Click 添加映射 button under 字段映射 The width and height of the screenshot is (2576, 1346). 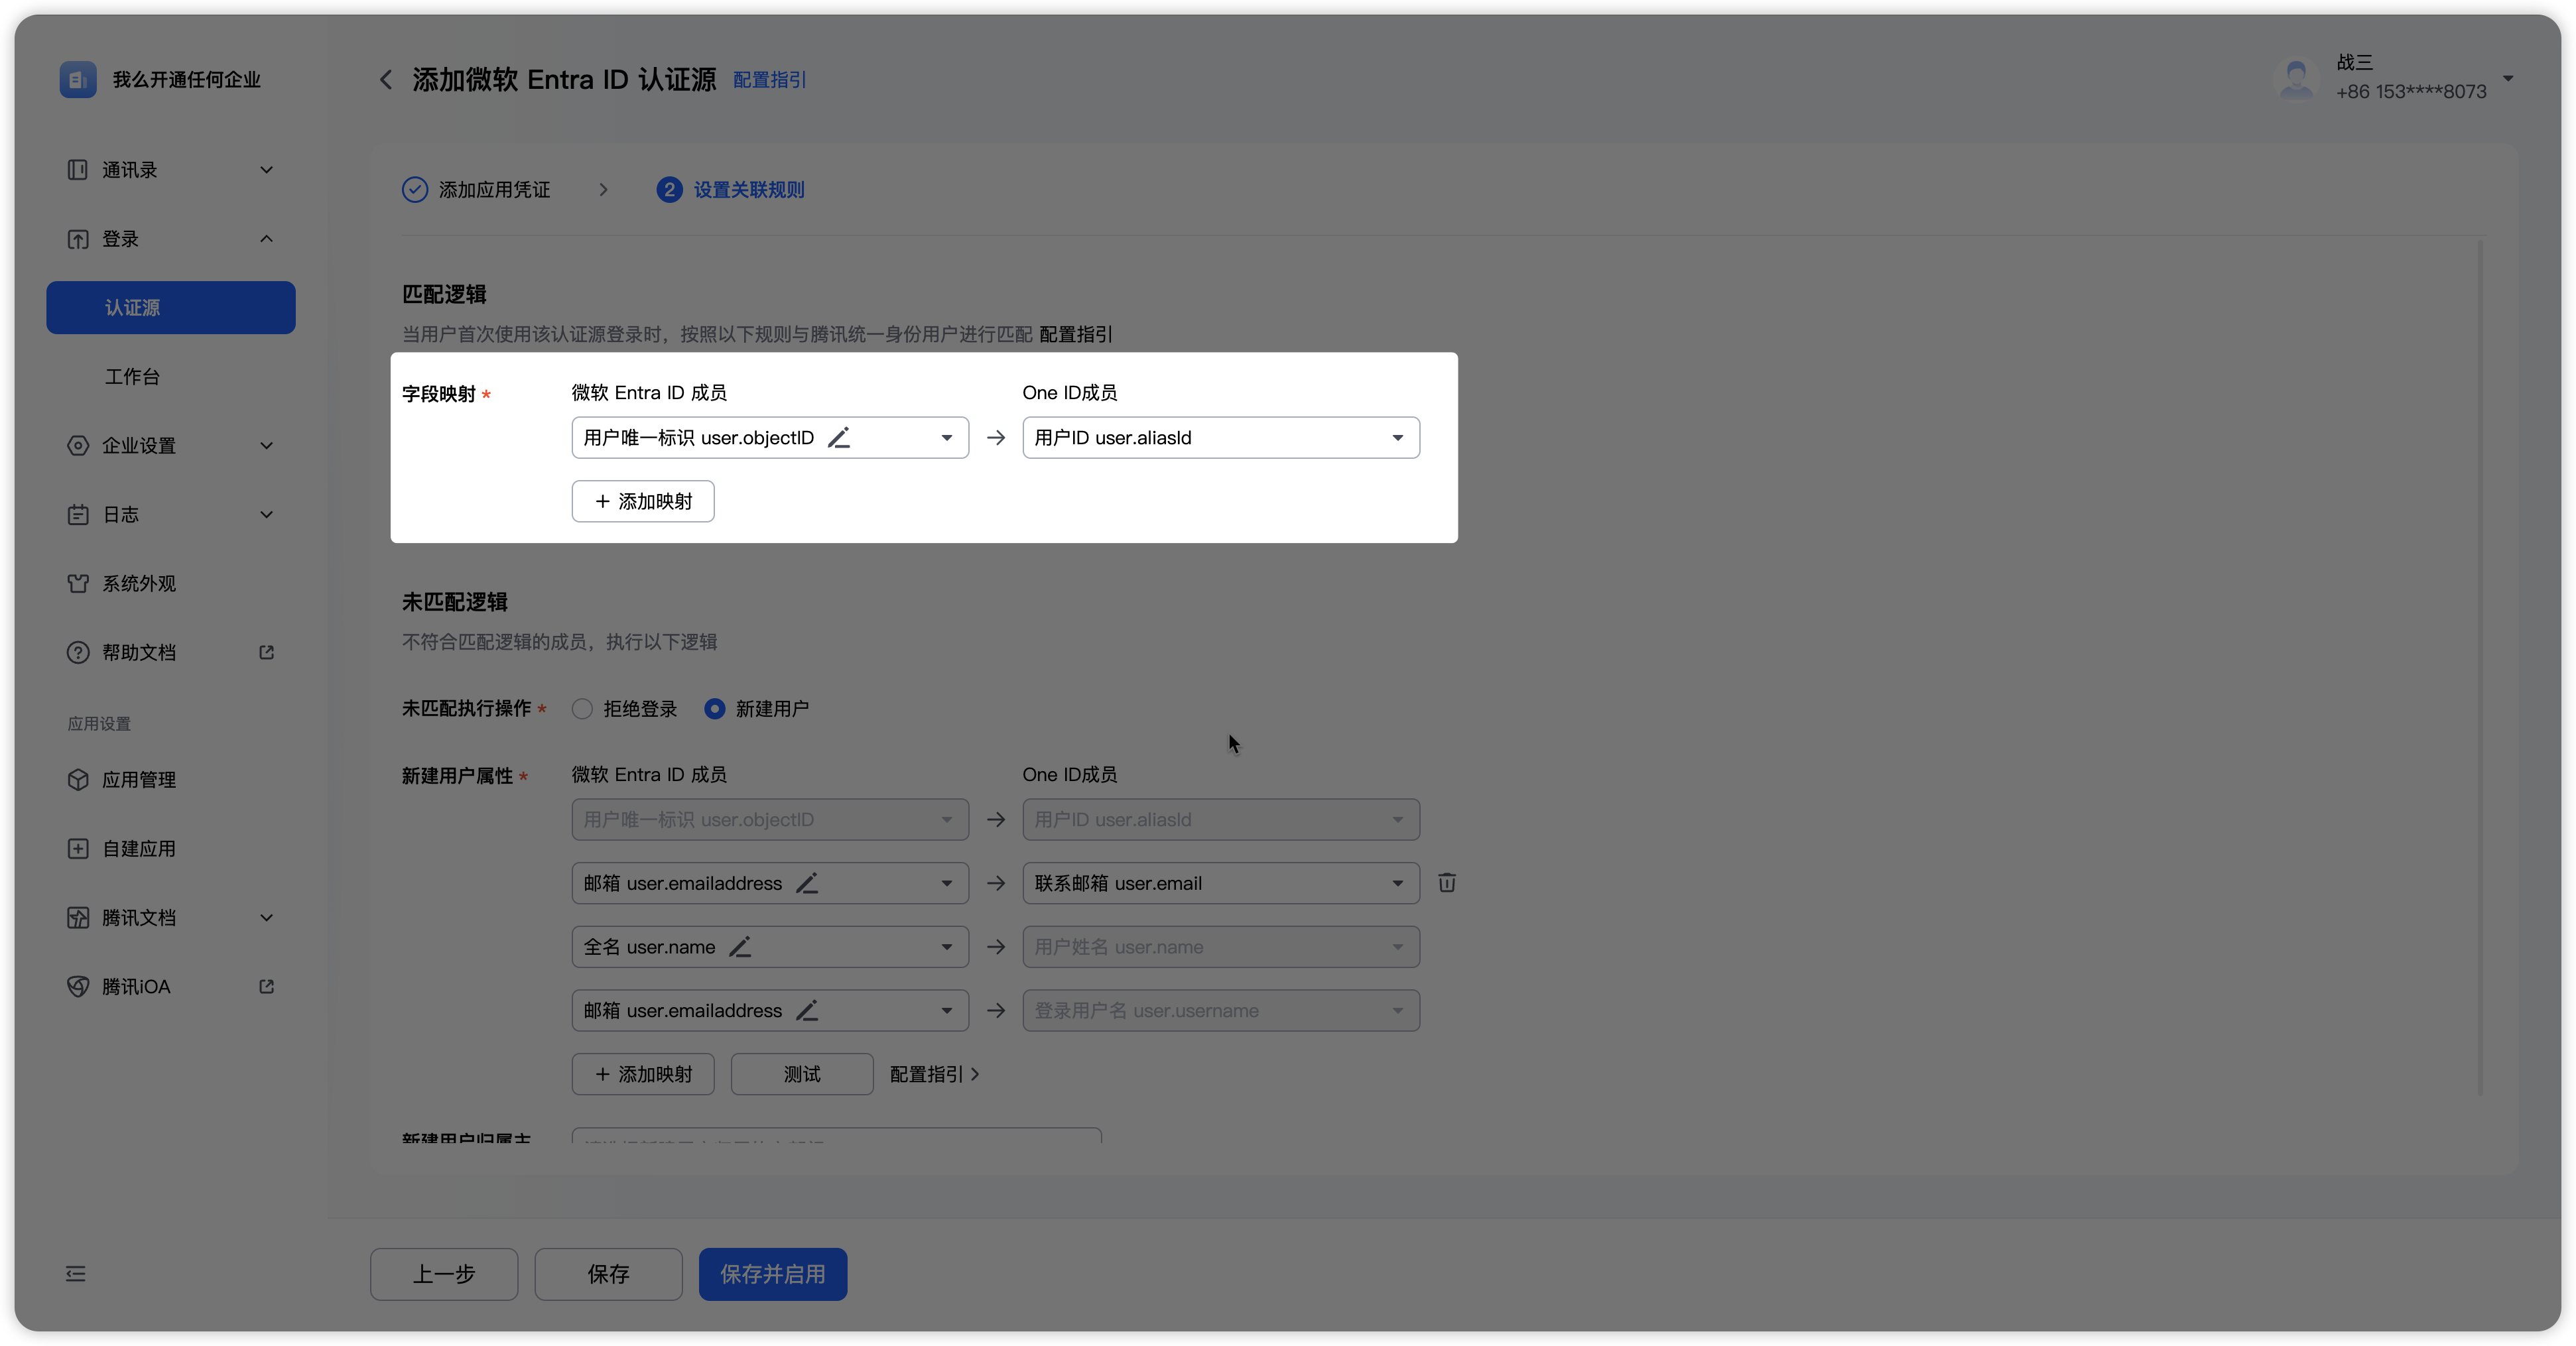[643, 501]
